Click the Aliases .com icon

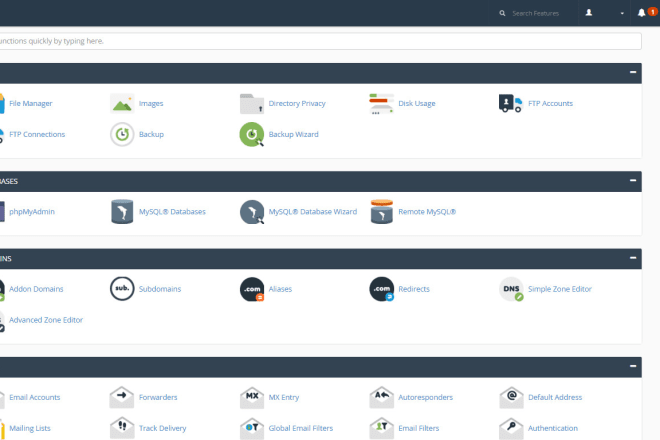coord(252,289)
